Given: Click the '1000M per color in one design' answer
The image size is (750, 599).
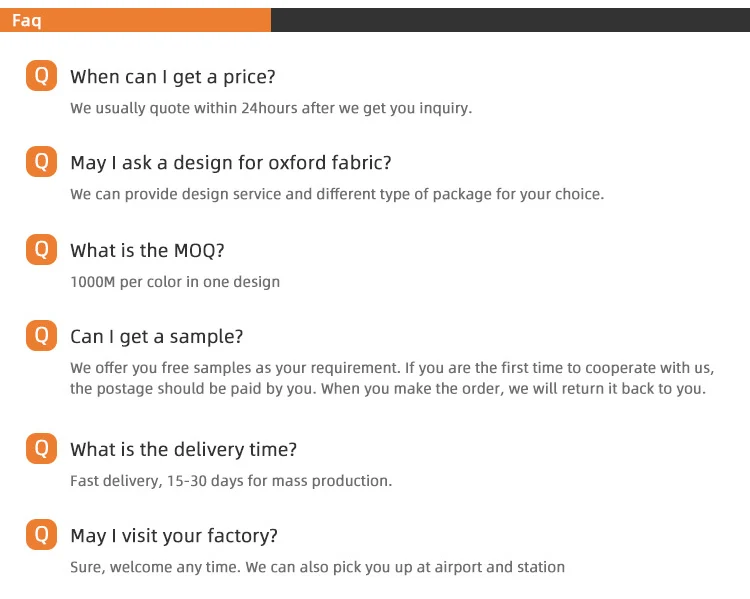Looking at the screenshot, I should 175,282.
